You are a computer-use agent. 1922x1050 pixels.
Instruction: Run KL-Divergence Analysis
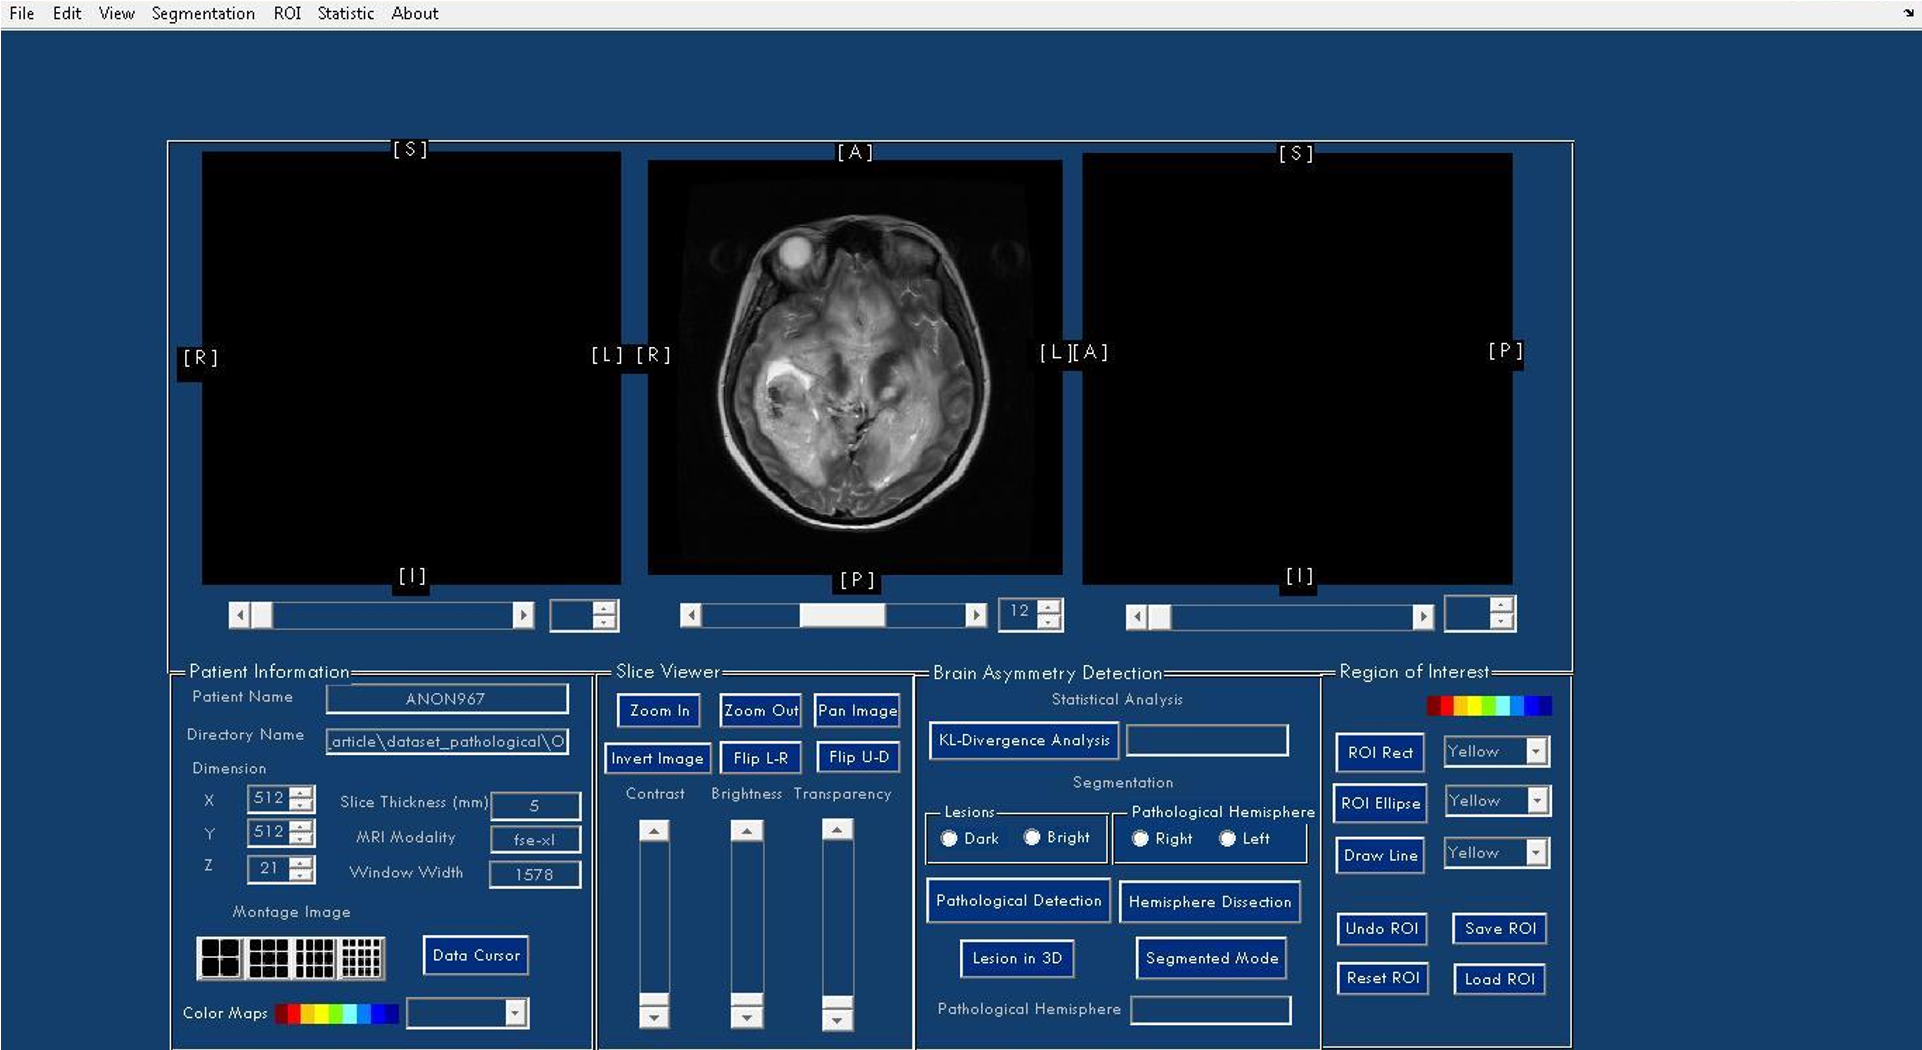coord(1024,740)
